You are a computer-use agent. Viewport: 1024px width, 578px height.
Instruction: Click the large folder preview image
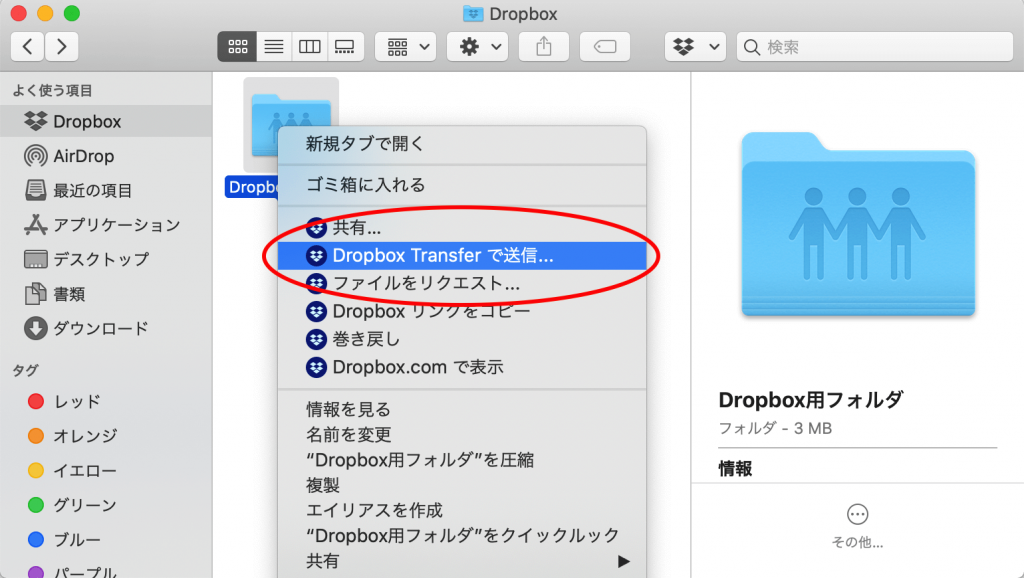click(857, 225)
